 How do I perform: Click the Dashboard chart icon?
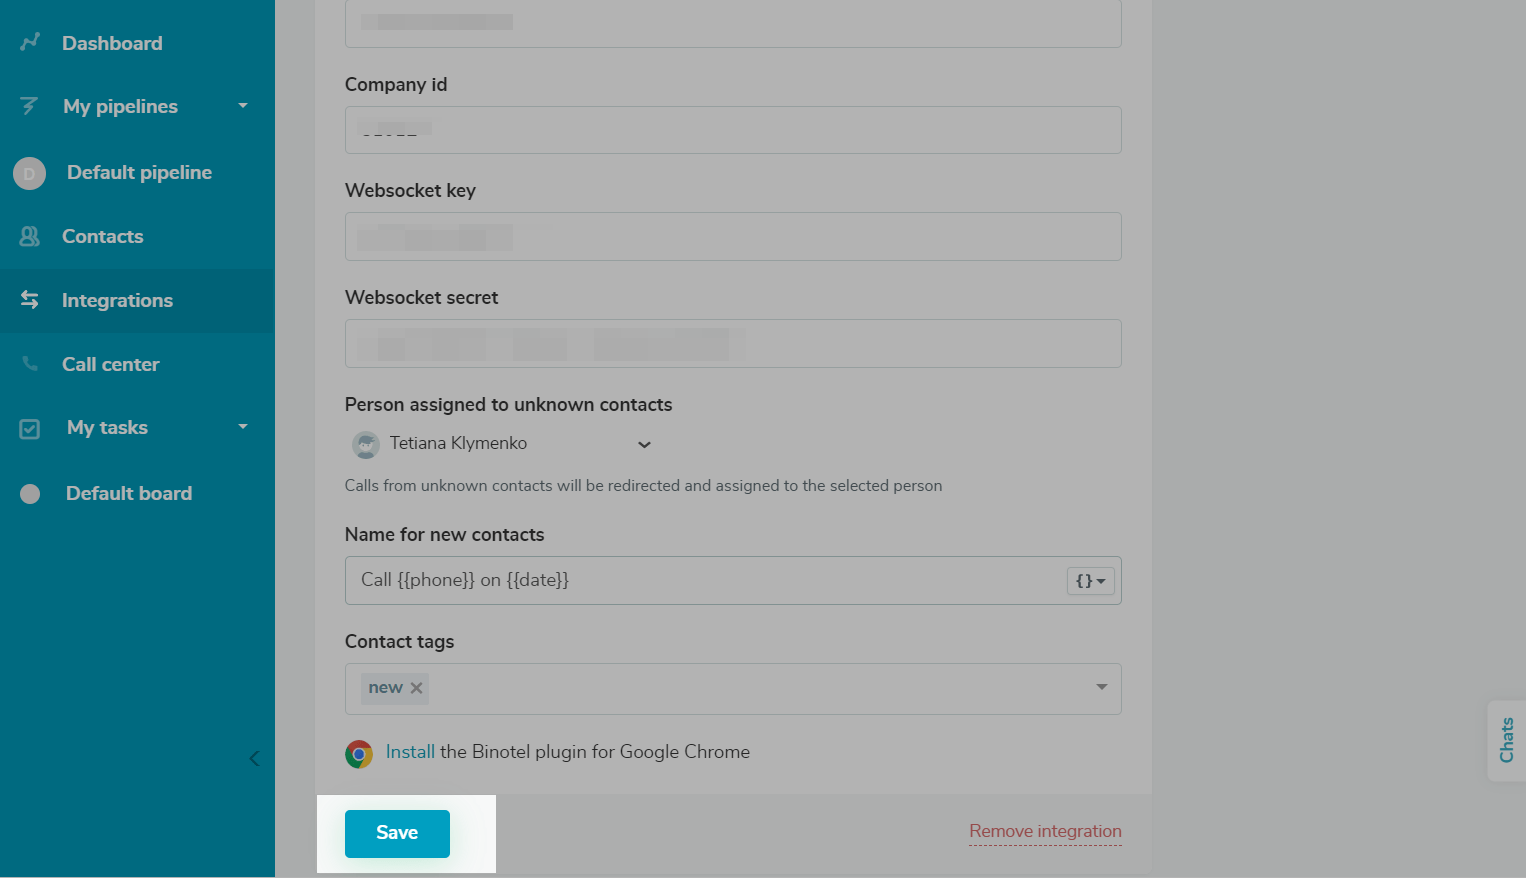(30, 42)
